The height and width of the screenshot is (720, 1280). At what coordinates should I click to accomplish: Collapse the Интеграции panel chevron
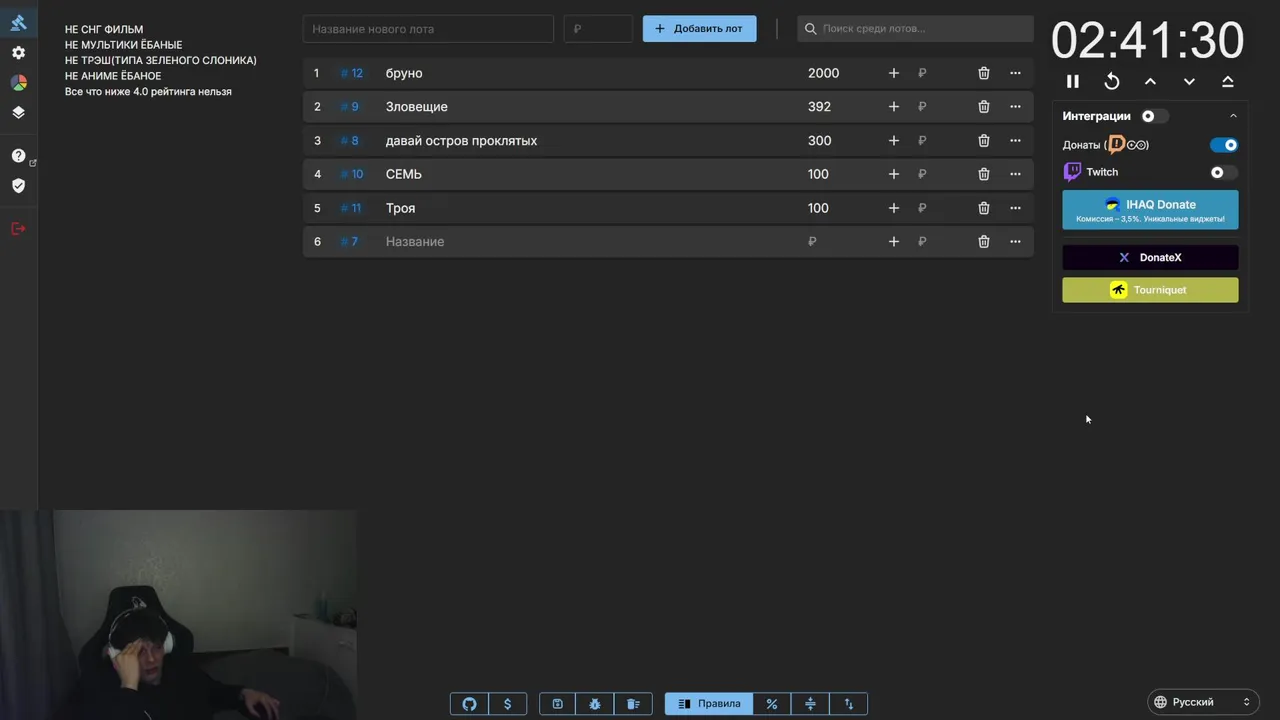coord(1233,116)
